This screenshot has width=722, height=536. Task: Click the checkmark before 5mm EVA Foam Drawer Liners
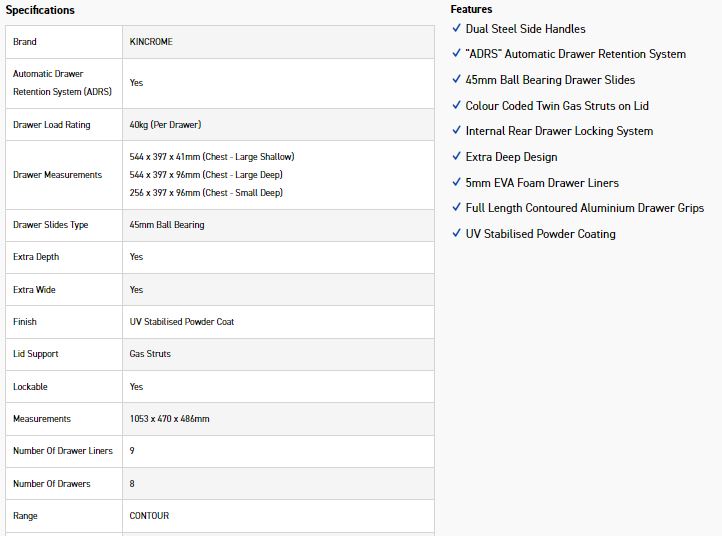pyautogui.click(x=456, y=183)
